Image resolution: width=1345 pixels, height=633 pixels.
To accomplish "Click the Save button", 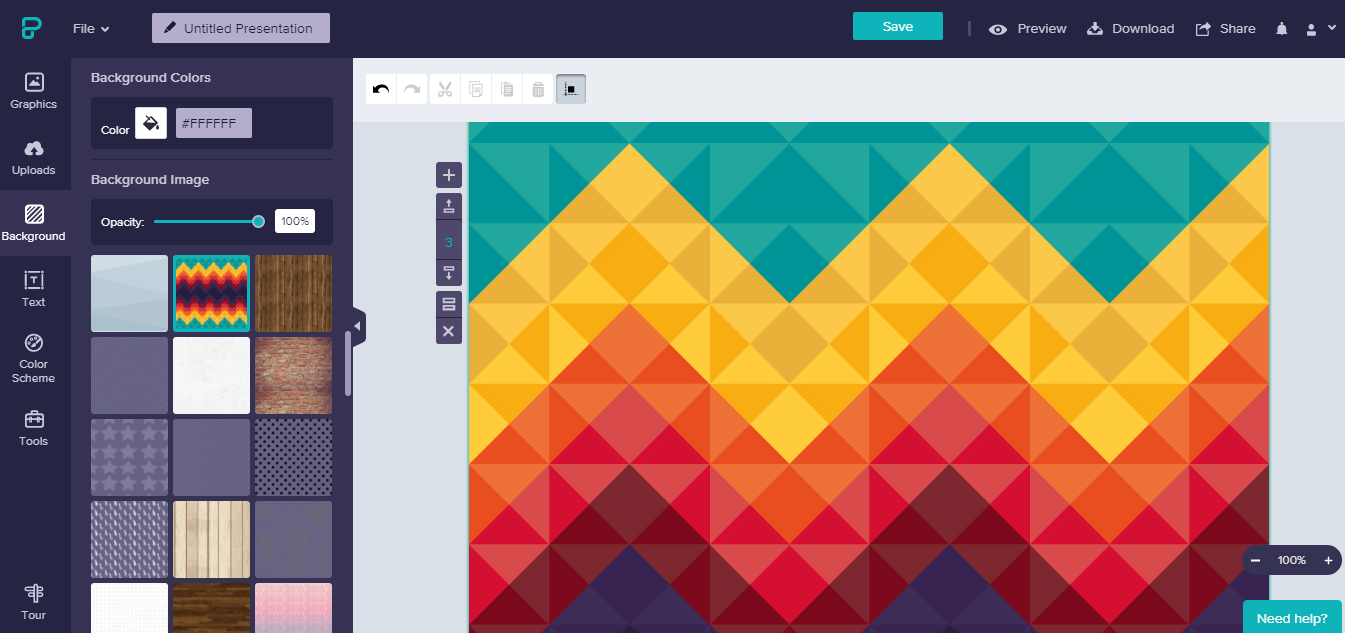I will pyautogui.click(x=898, y=26).
